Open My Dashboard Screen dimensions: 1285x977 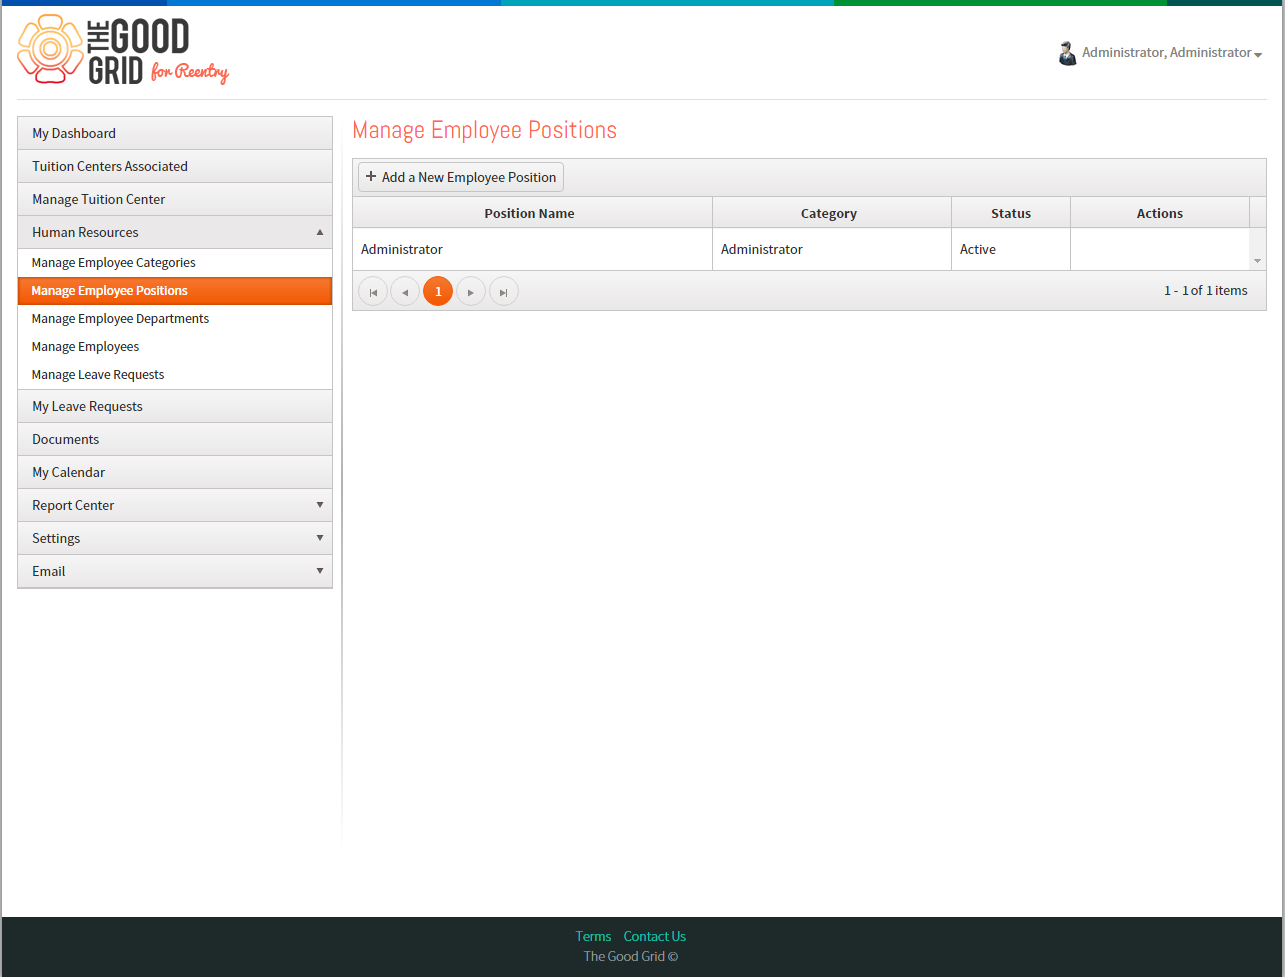coord(175,133)
